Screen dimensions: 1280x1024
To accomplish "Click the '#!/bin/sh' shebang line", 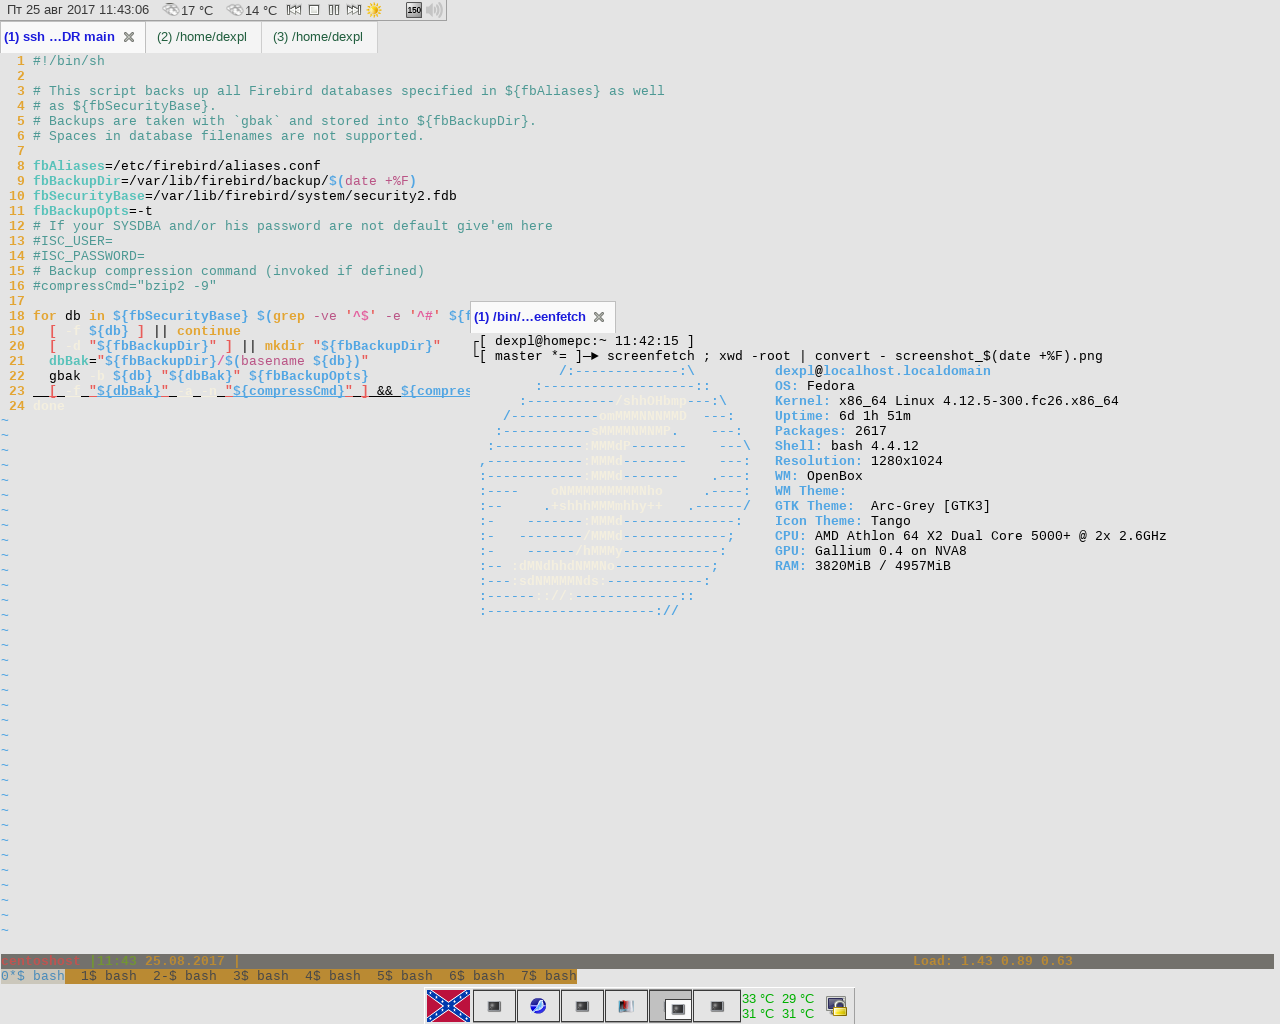I will point(69,61).
